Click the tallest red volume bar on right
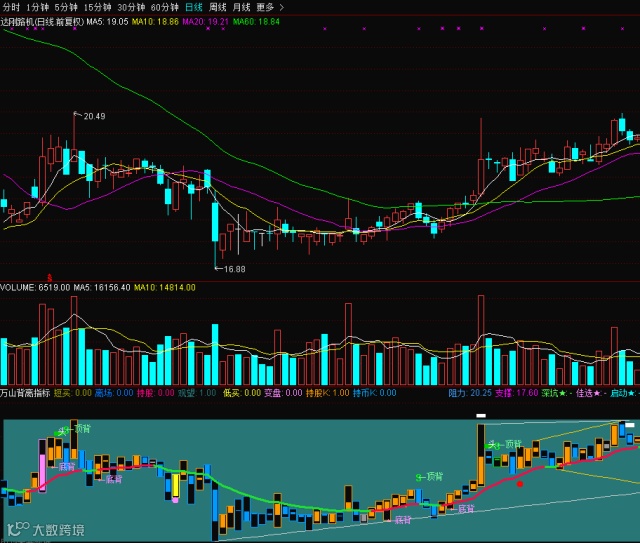The image size is (640, 543). (481, 340)
